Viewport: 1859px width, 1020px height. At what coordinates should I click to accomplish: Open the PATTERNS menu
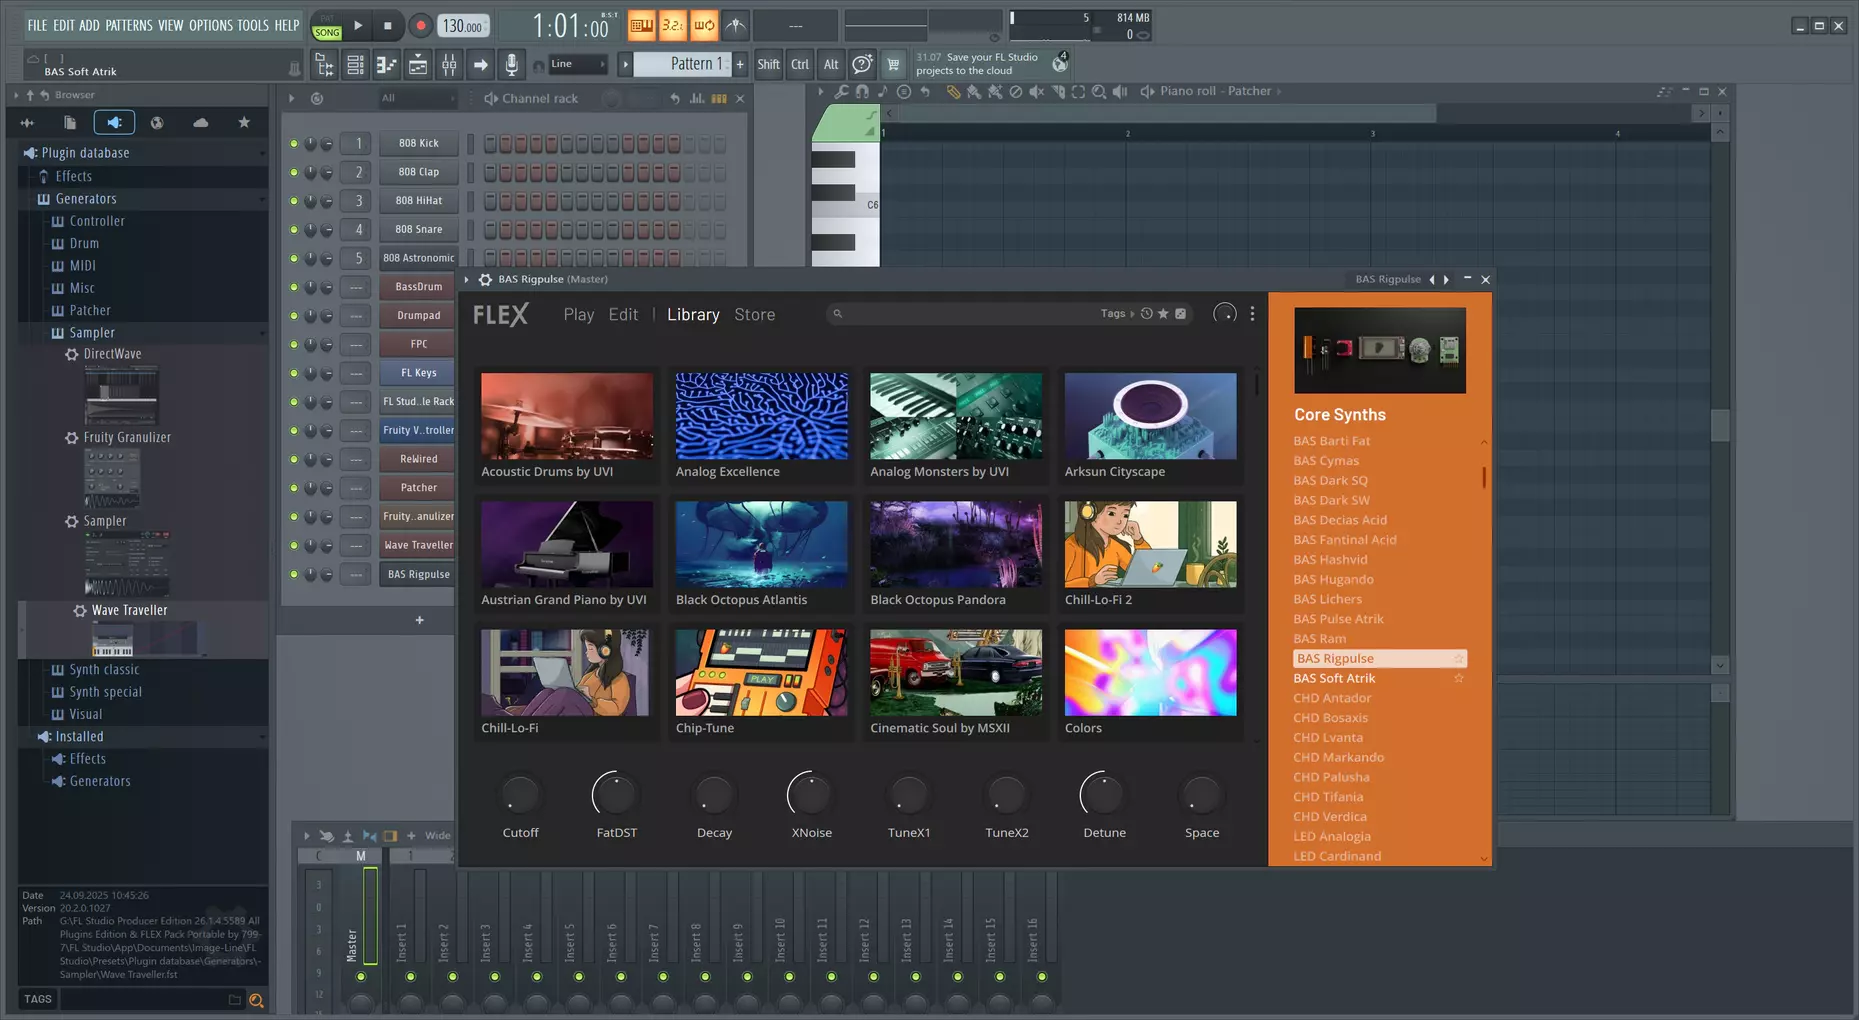(129, 25)
